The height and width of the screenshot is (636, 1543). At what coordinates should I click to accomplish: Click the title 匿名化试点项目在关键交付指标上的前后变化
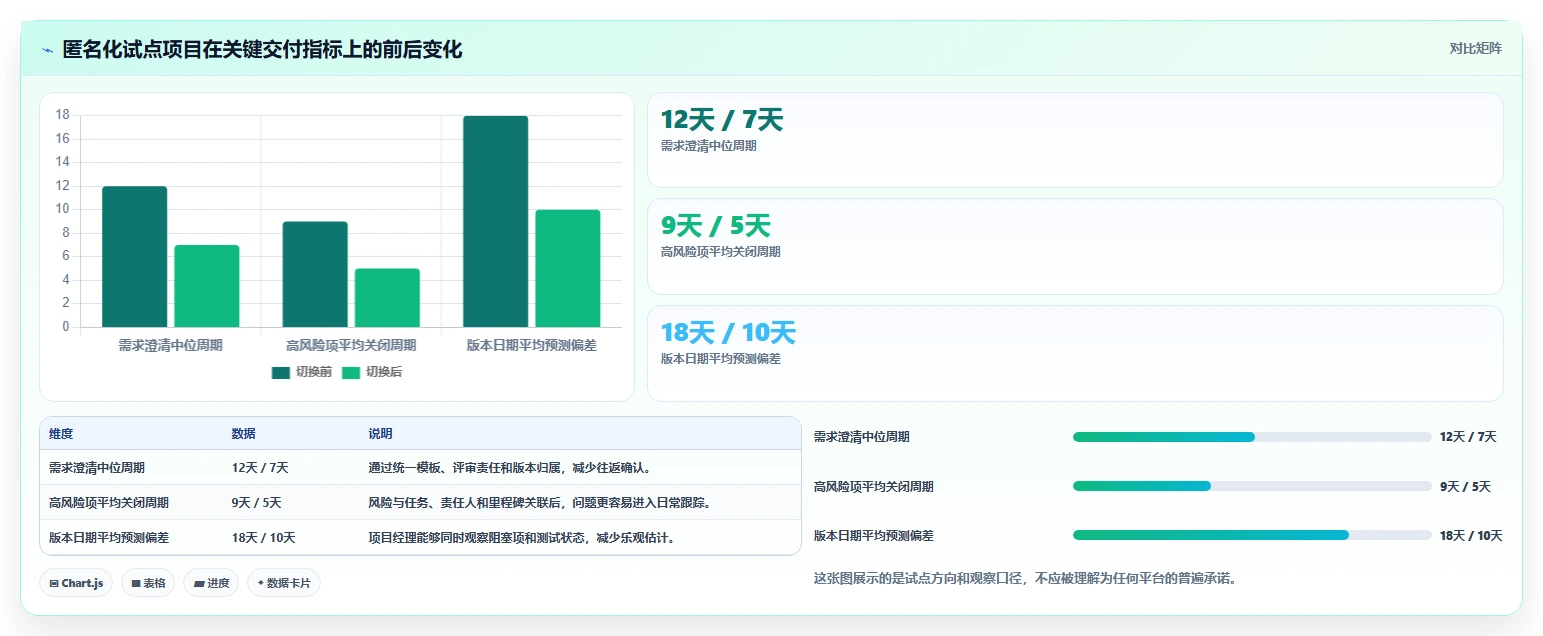click(262, 49)
